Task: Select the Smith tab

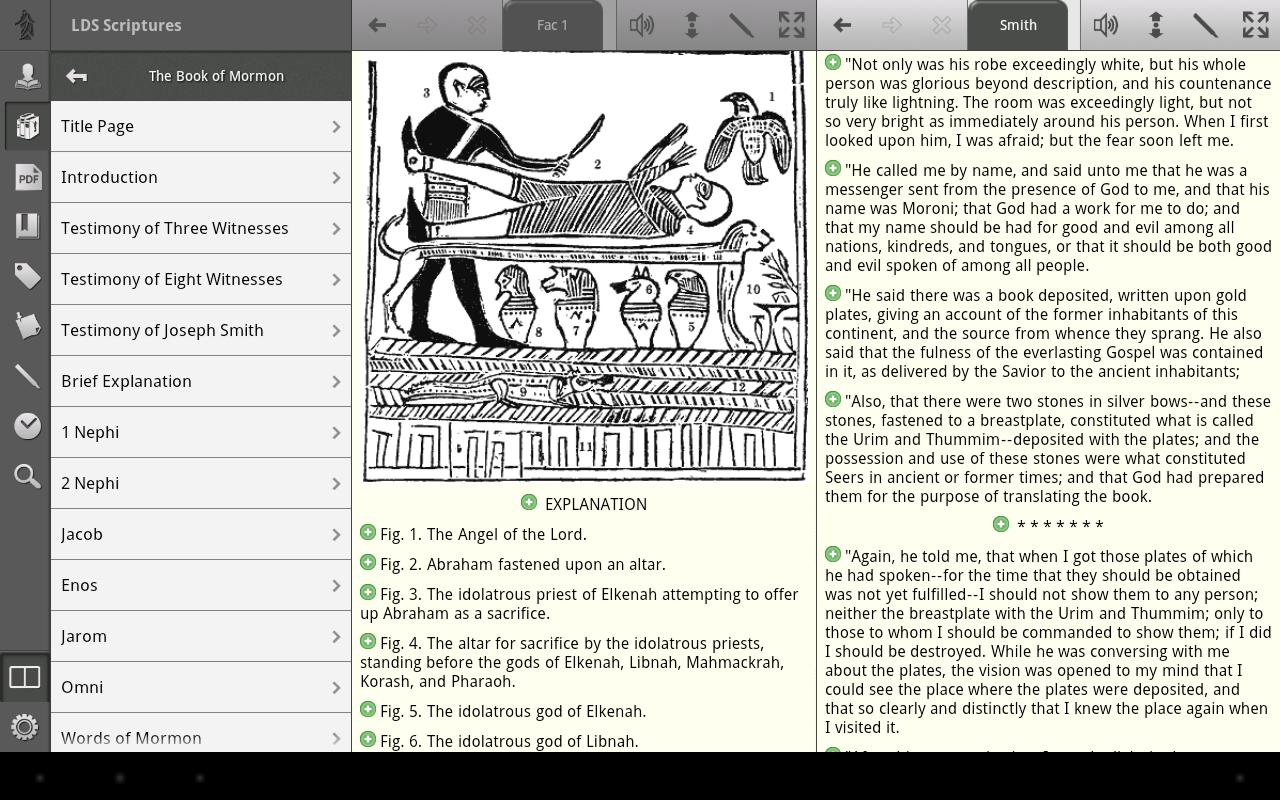Action: [x=1017, y=25]
